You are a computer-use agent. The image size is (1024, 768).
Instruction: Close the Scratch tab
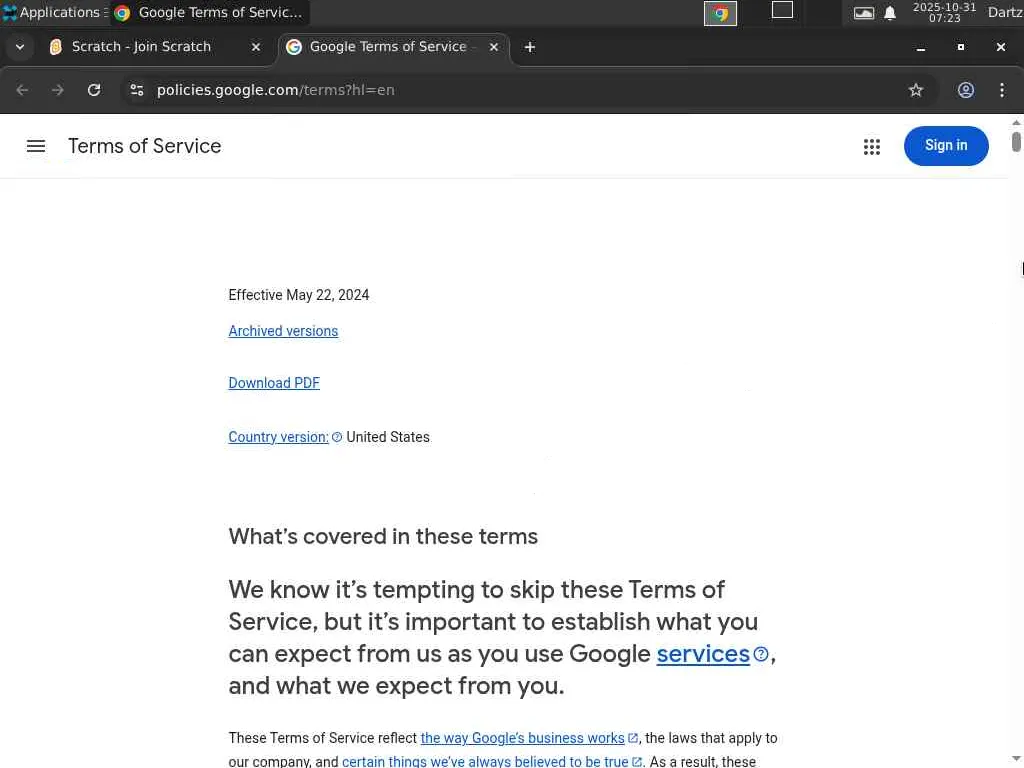pyautogui.click(x=256, y=47)
